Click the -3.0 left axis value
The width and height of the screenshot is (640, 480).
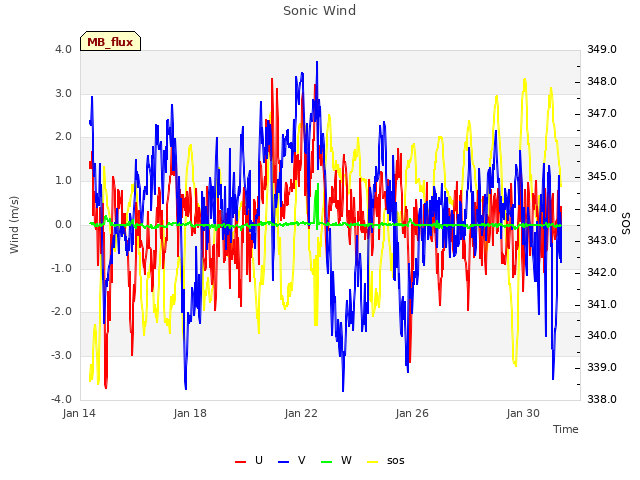(62, 356)
